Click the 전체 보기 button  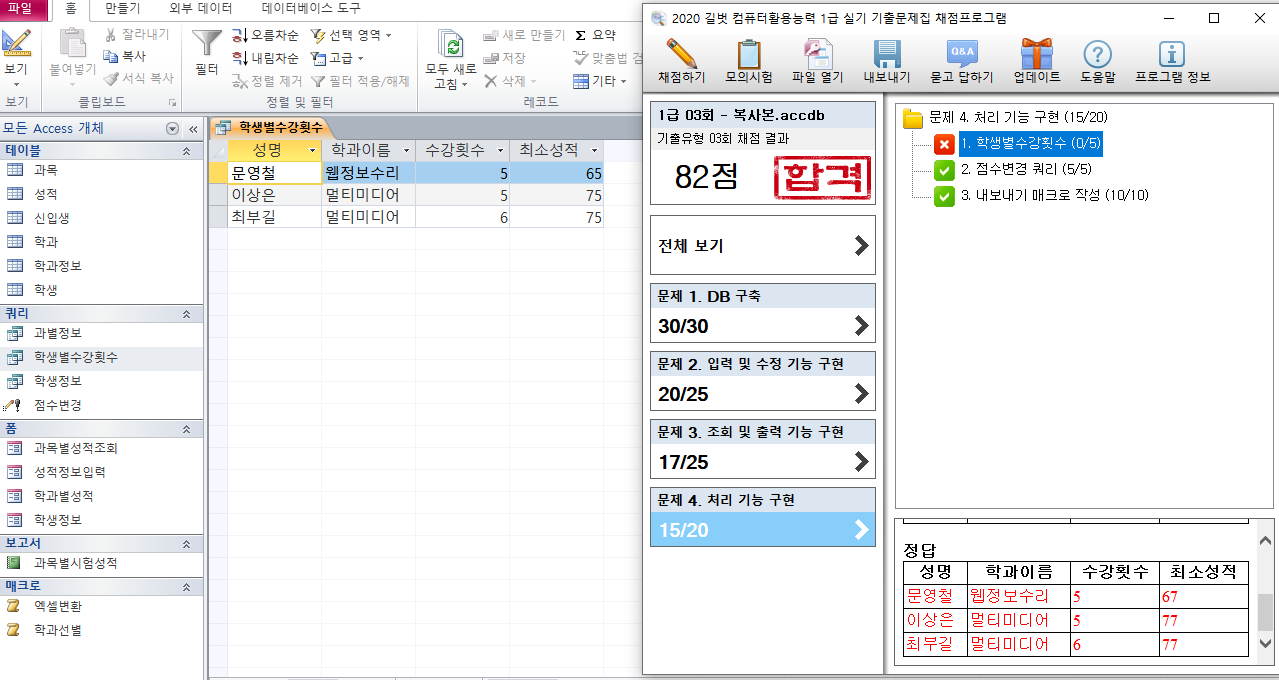click(x=762, y=246)
